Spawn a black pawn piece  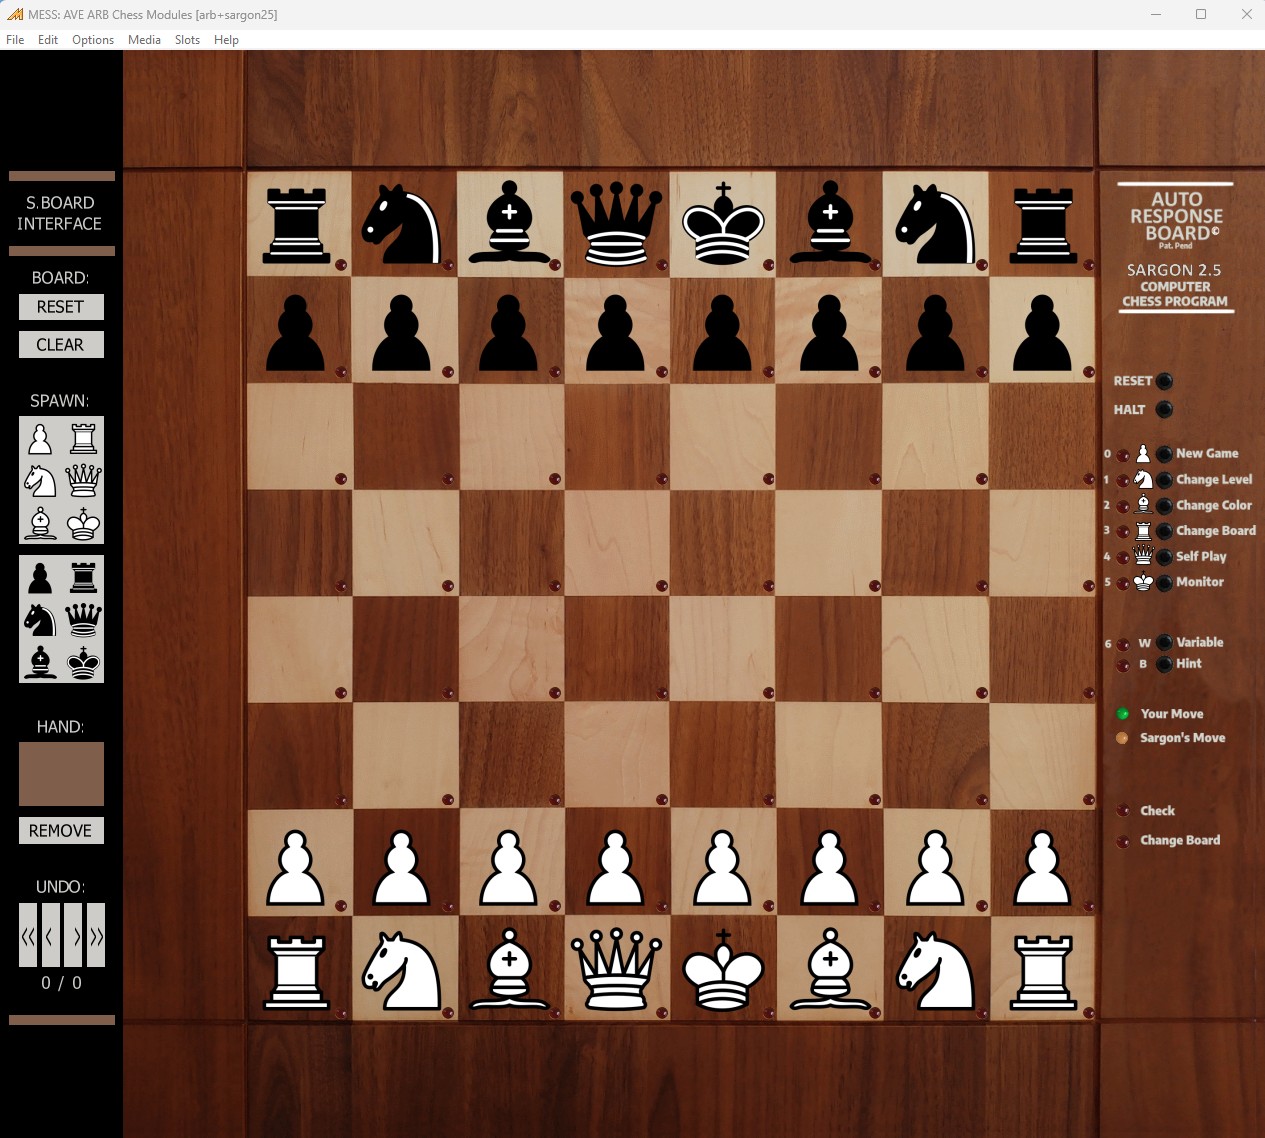(x=40, y=578)
